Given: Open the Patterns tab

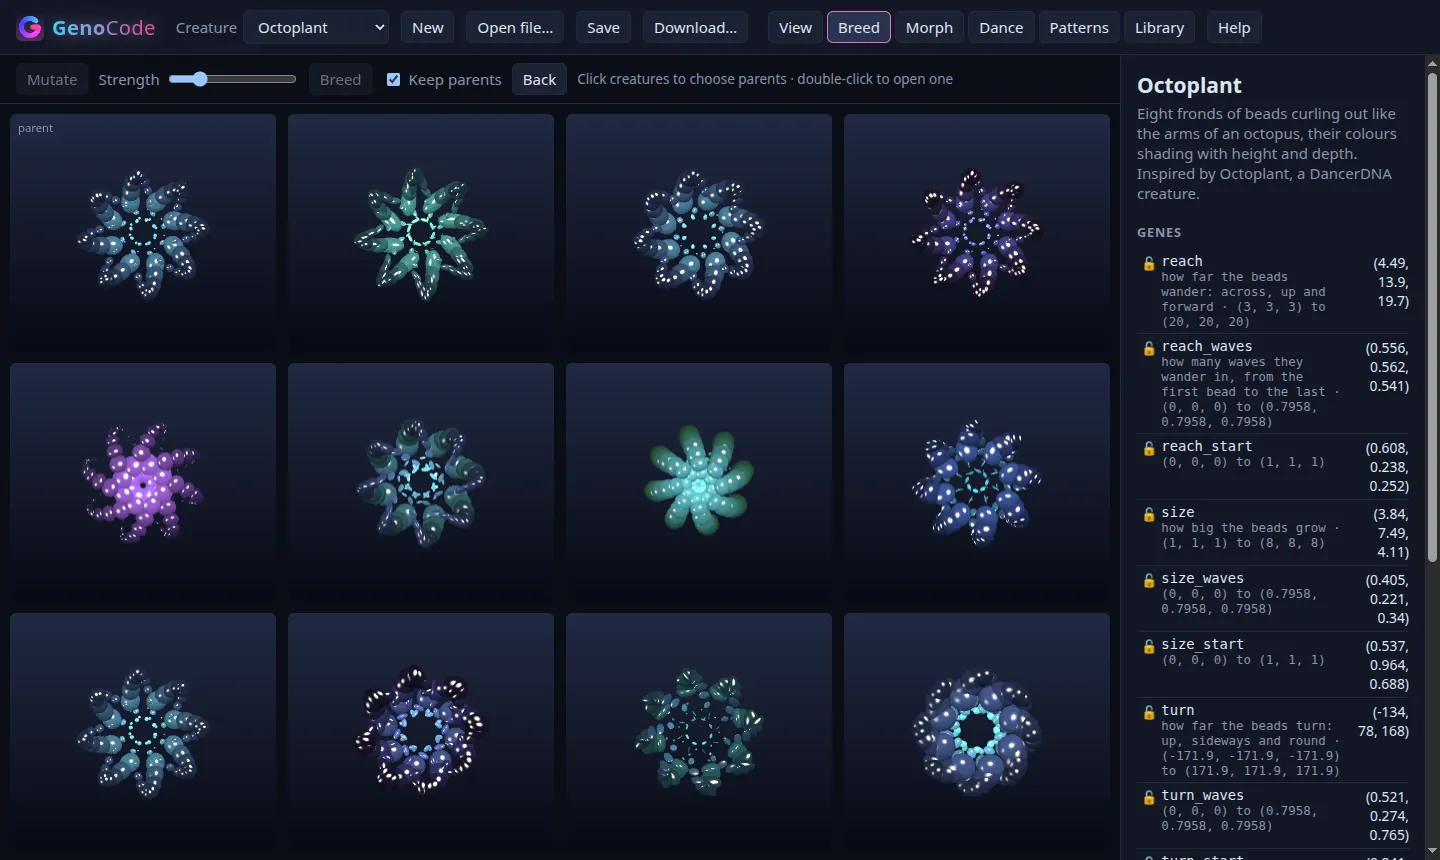Looking at the screenshot, I should [1079, 28].
